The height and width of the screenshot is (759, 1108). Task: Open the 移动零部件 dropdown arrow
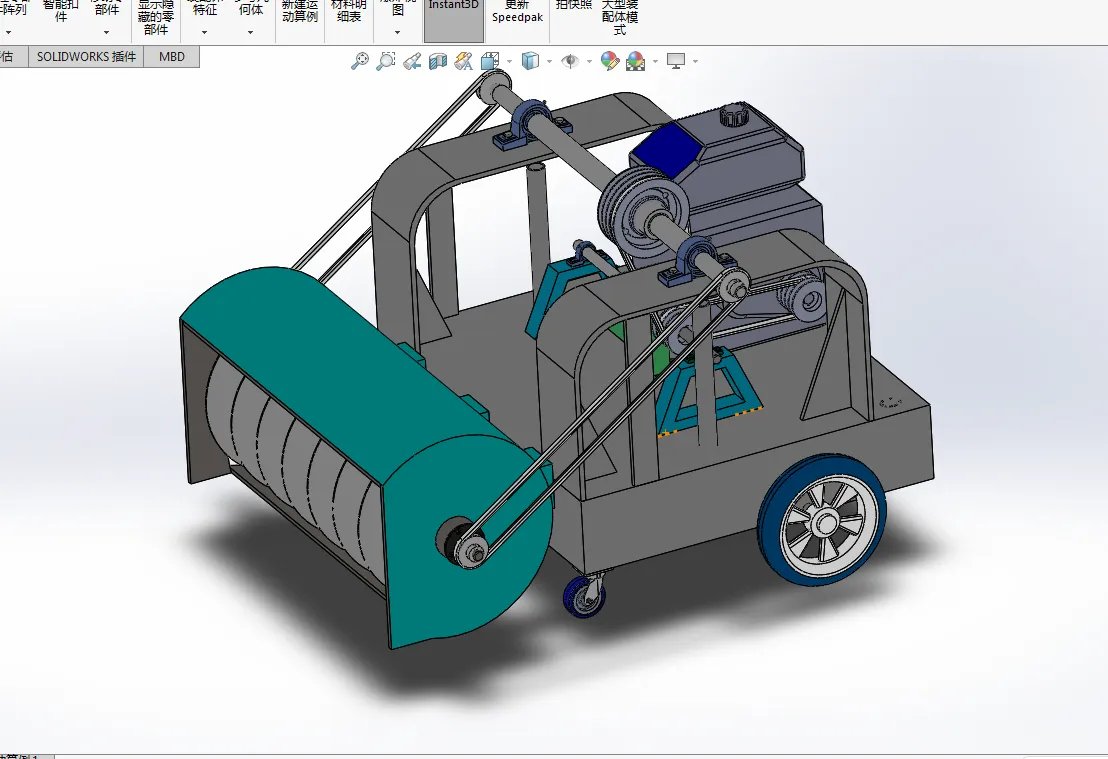106,33
